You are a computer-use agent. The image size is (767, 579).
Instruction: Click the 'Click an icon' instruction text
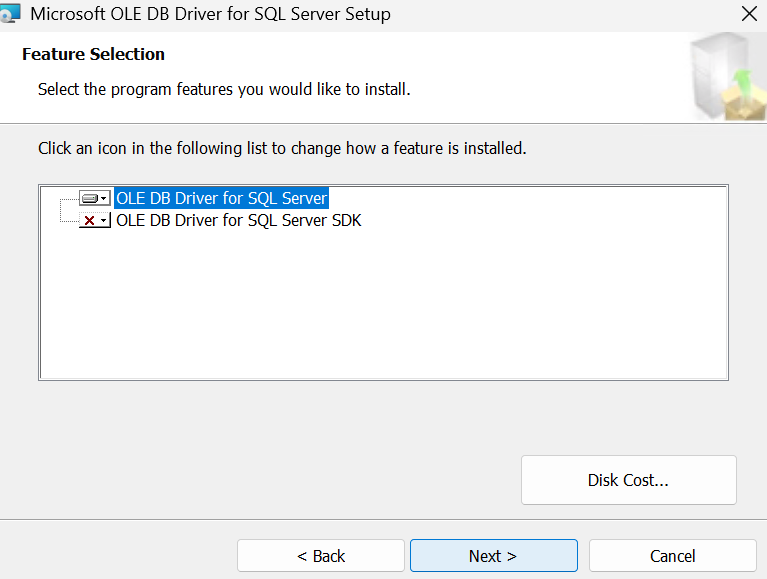282,148
